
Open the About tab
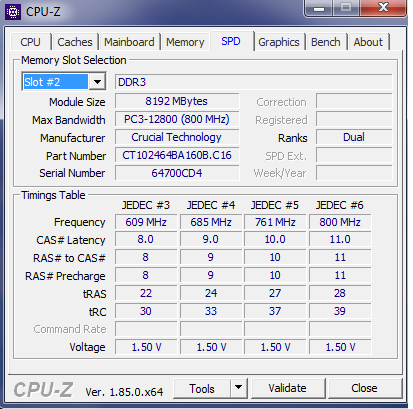point(368,42)
